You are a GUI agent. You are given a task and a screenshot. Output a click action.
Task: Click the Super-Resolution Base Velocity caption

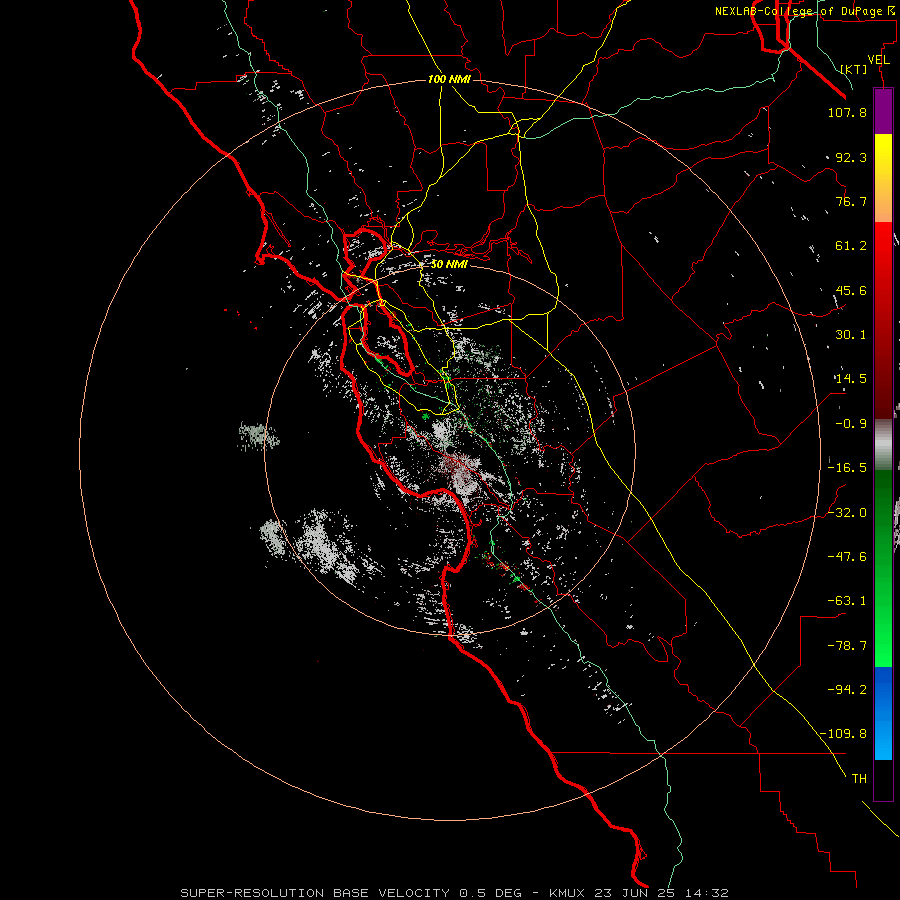click(x=455, y=893)
